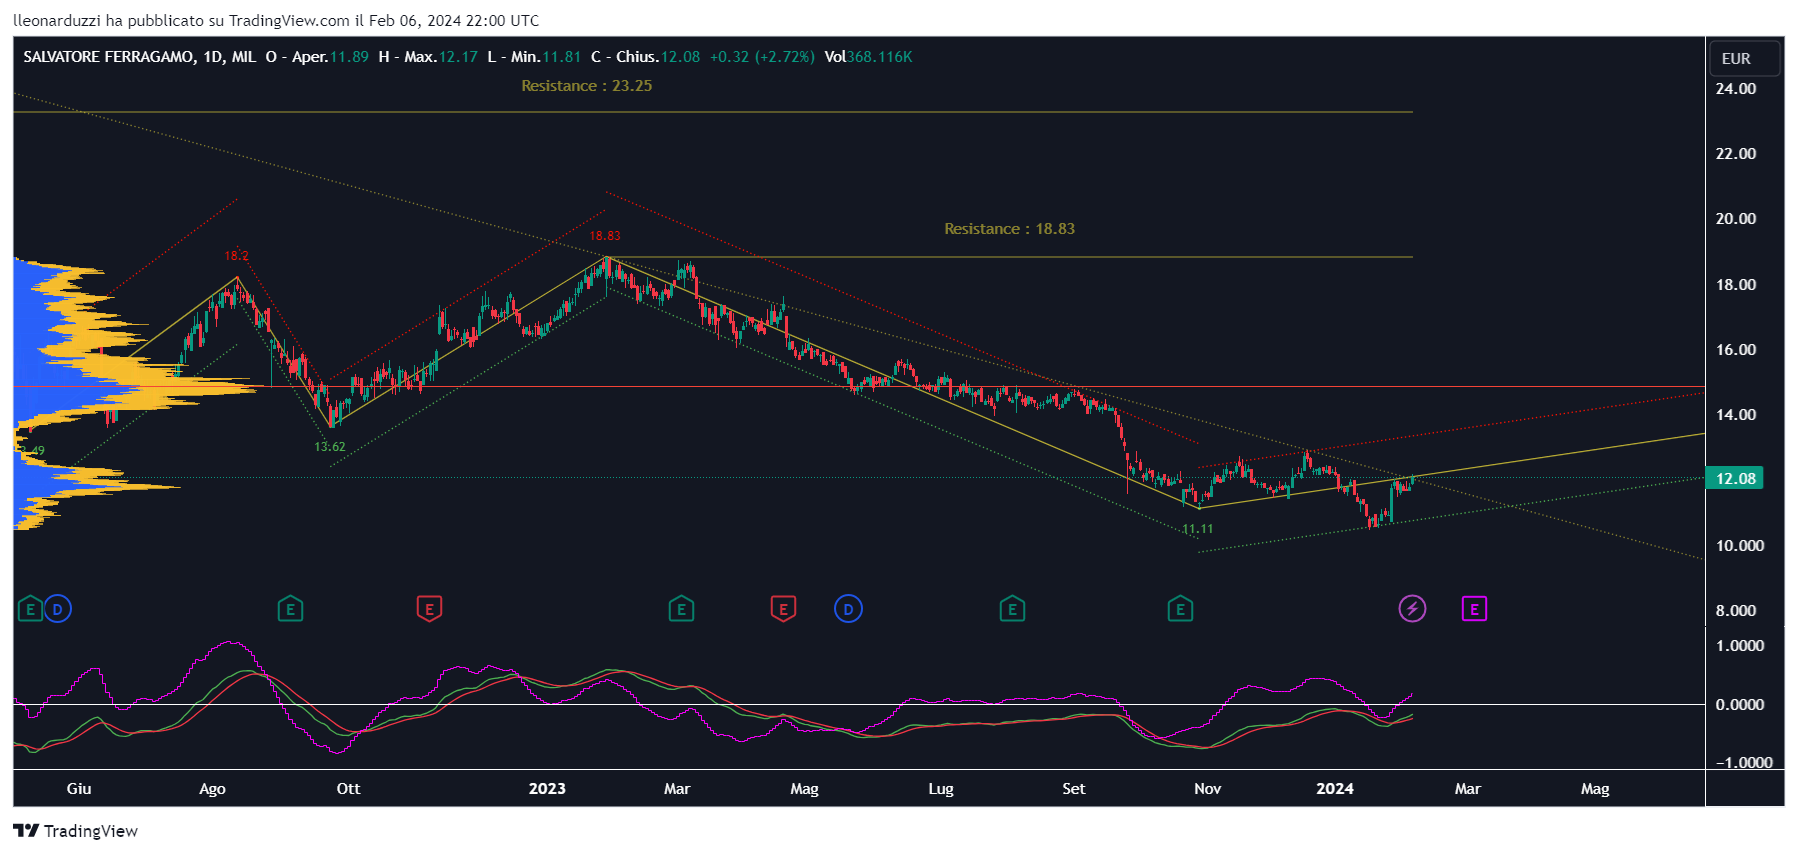Click the Ott label on the time axis

(x=348, y=789)
